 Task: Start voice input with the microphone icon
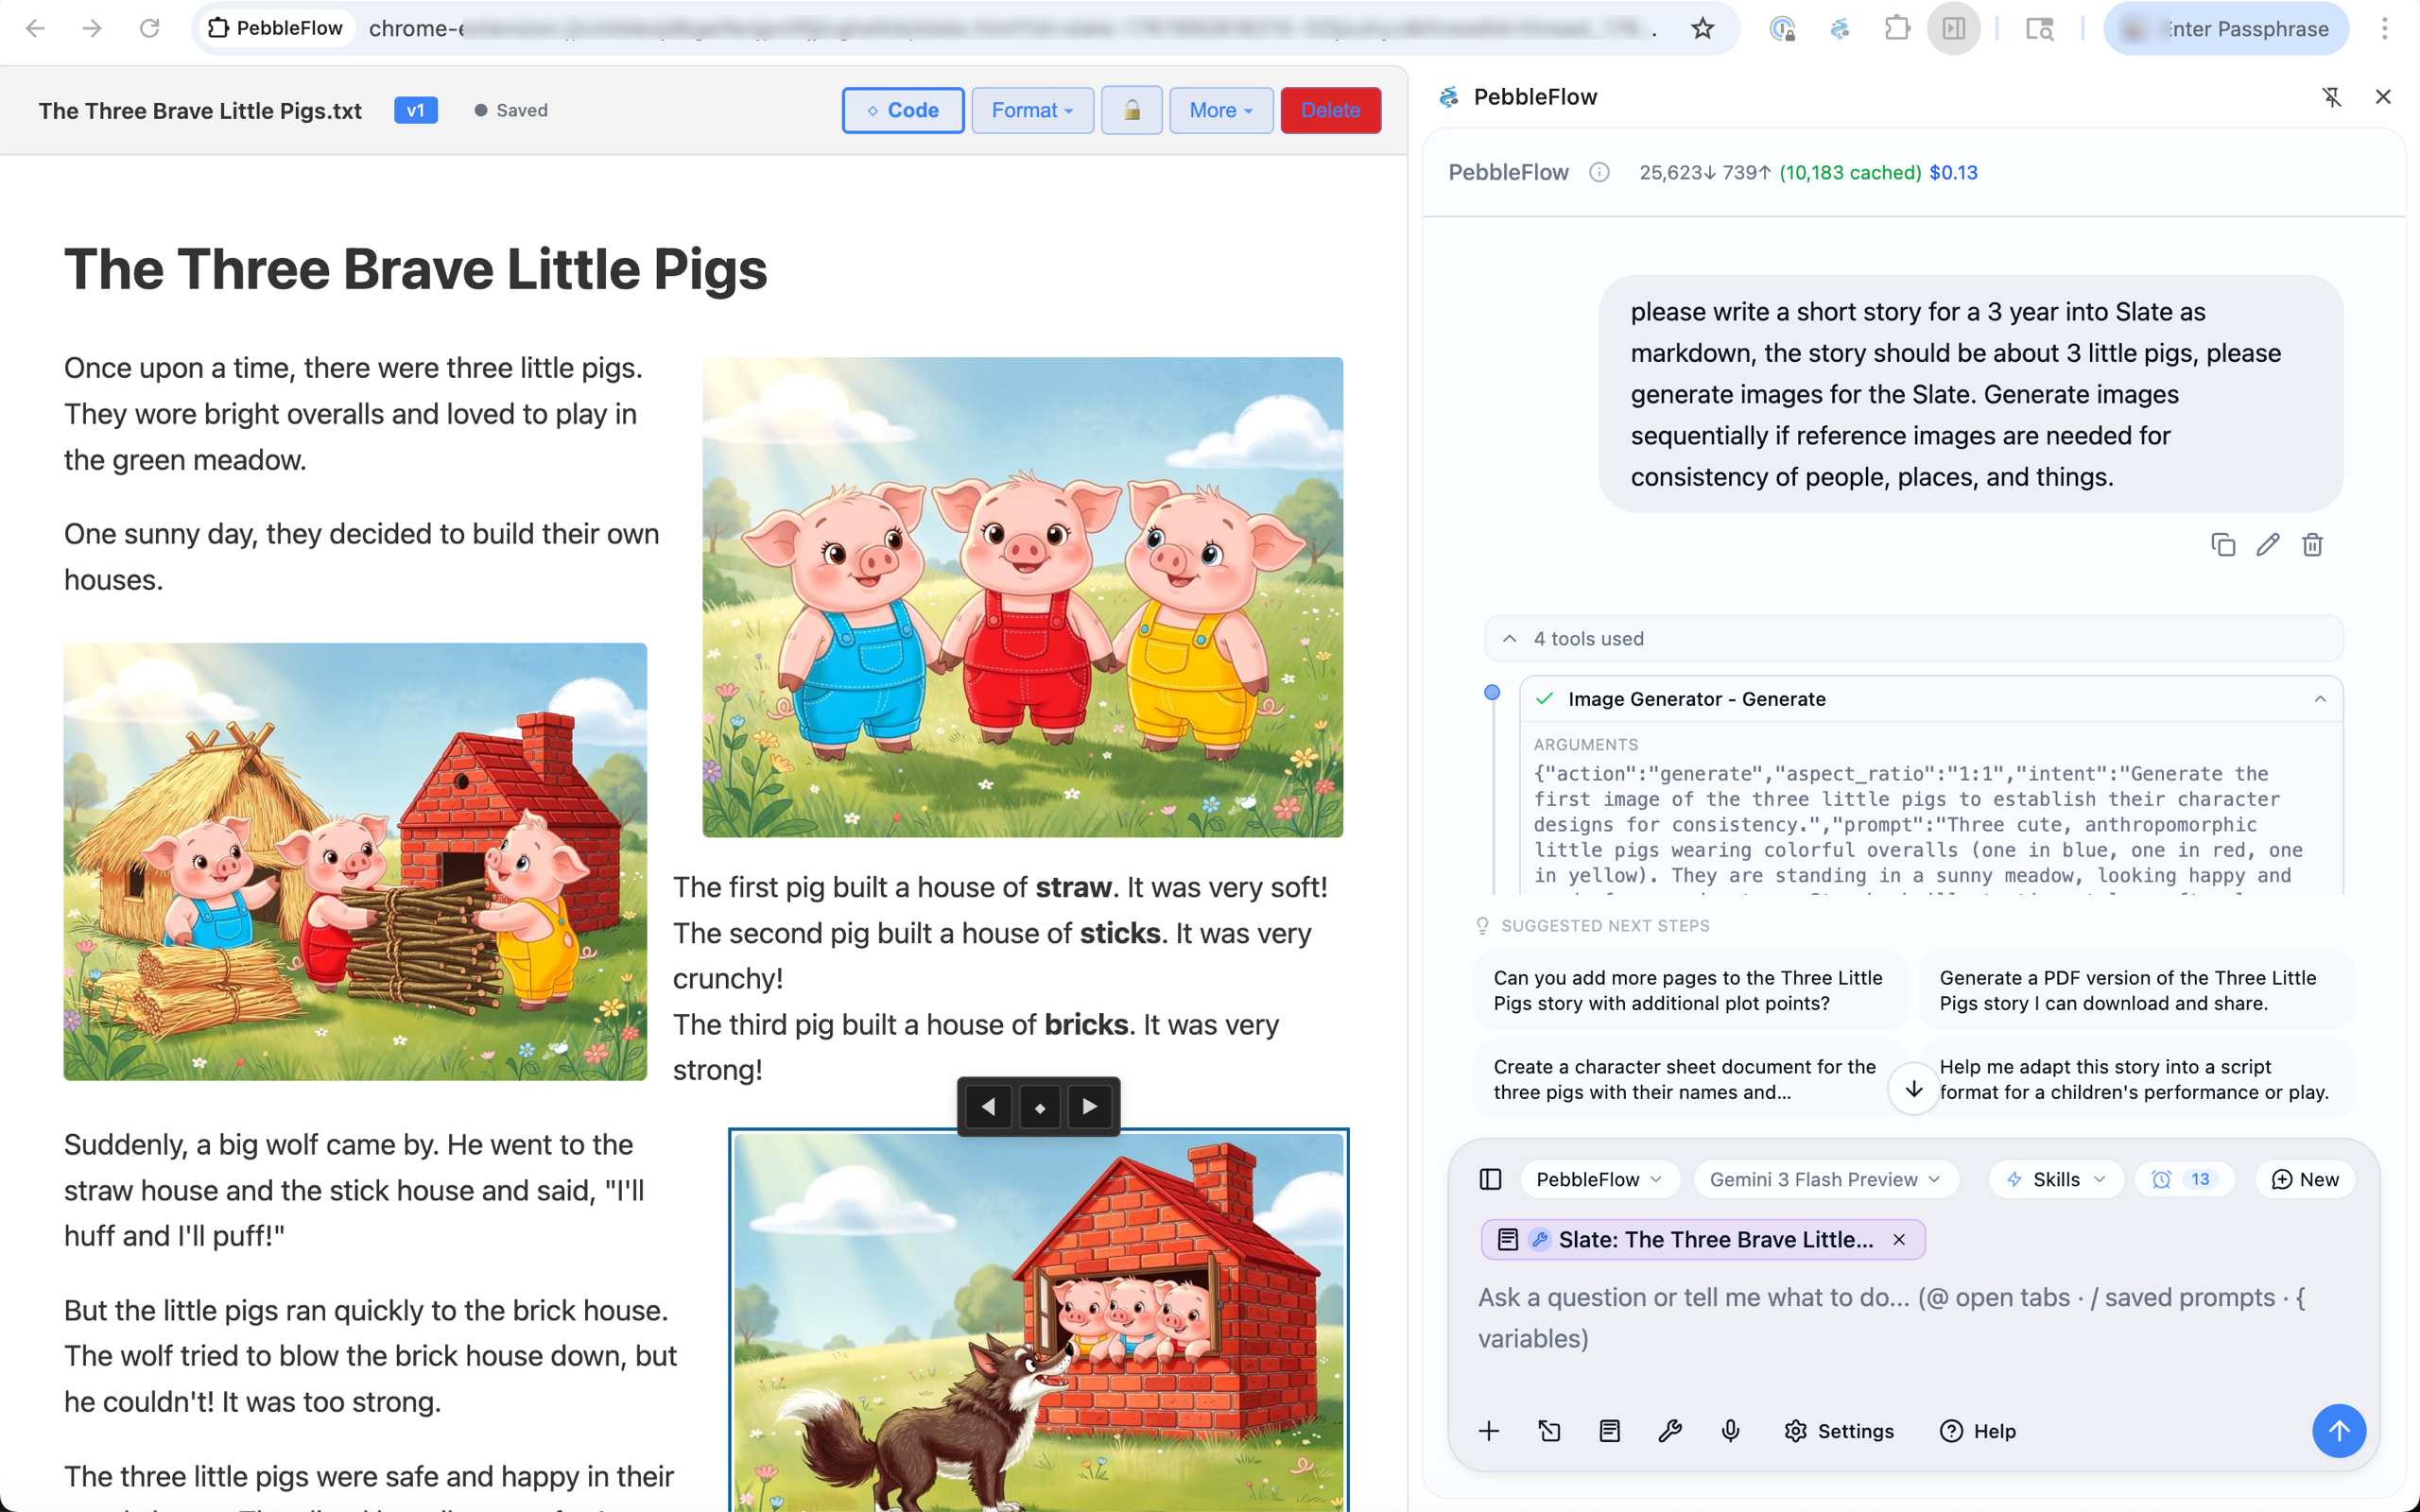click(1730, 1431)
